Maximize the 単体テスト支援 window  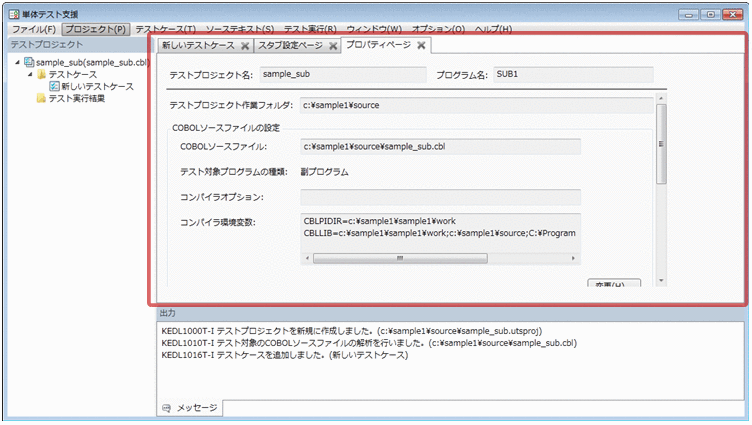[x=710, y=15]
